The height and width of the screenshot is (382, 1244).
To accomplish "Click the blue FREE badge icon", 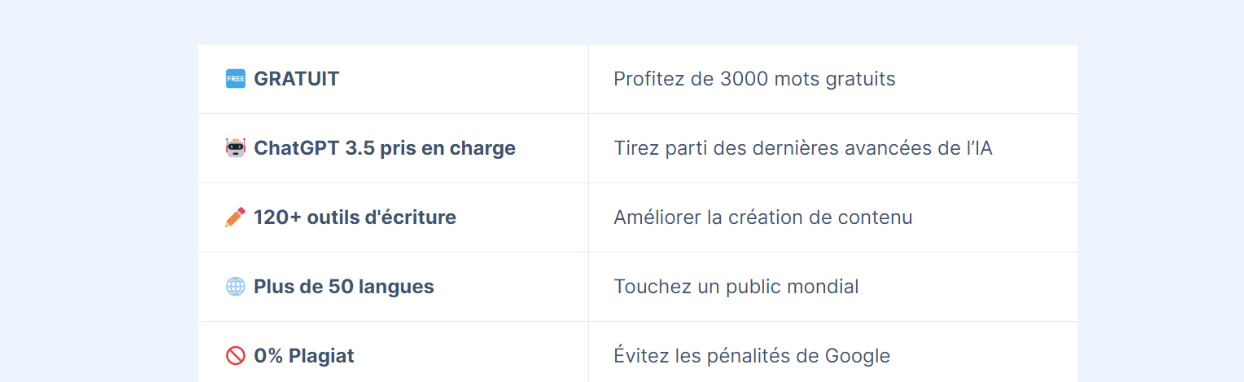I will click(235, 79).
